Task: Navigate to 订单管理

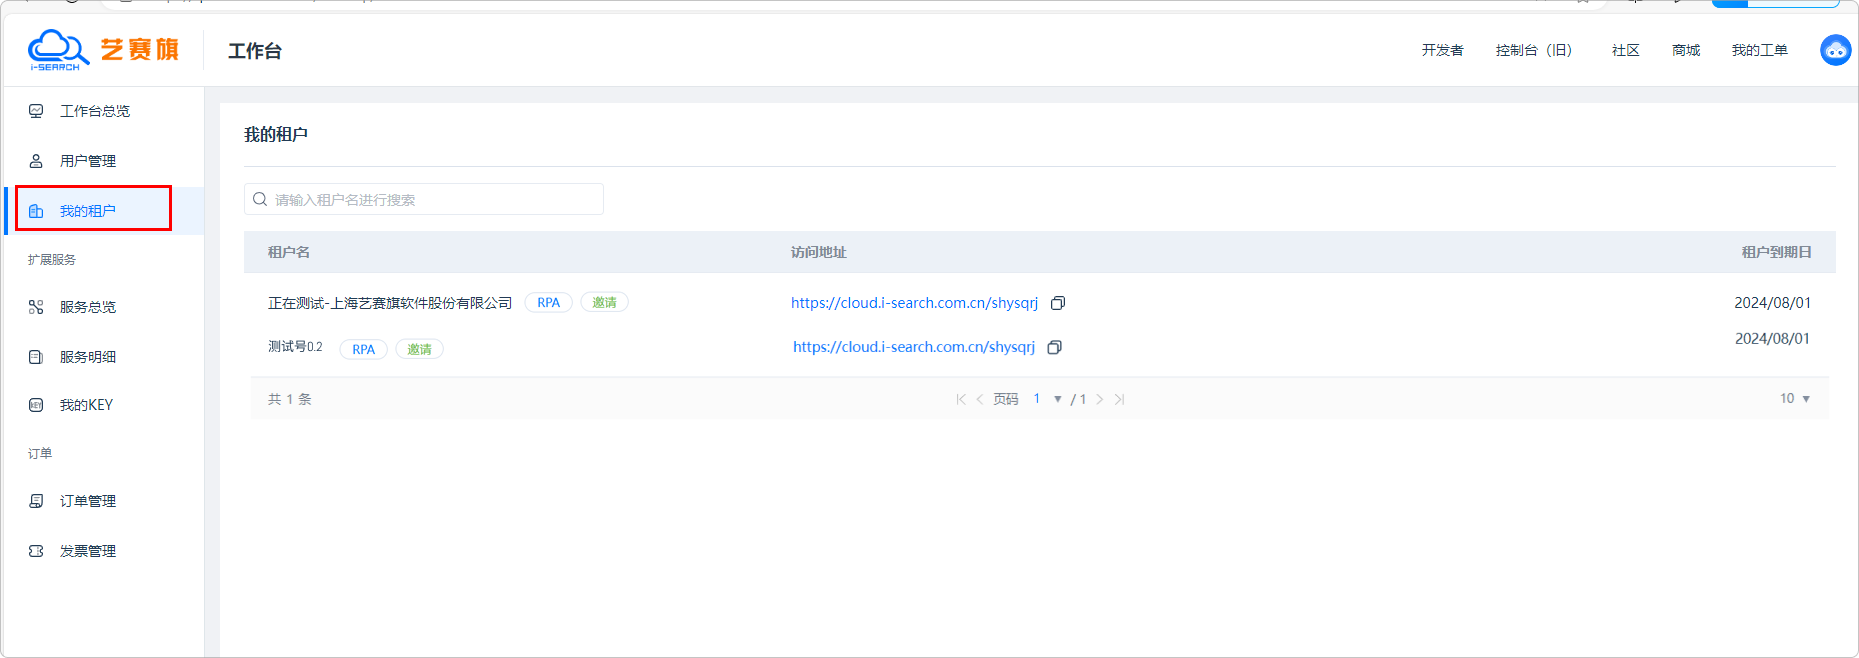Action: [x=88, y=501]
